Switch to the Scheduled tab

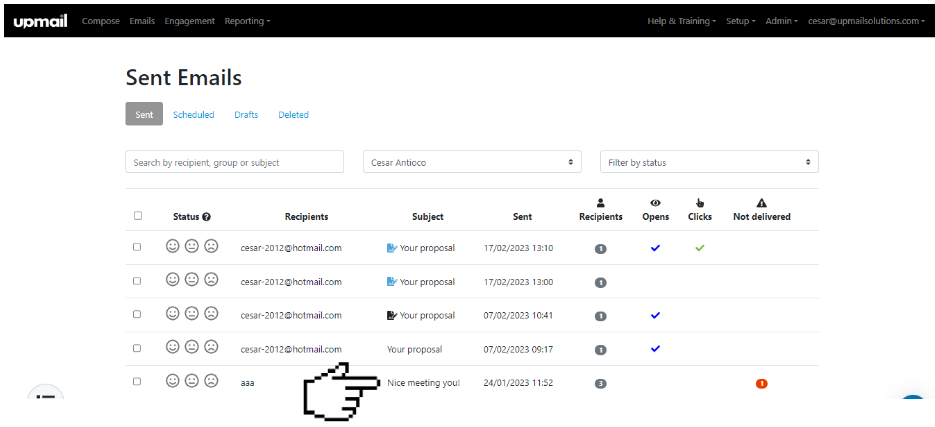pos(193,115)
